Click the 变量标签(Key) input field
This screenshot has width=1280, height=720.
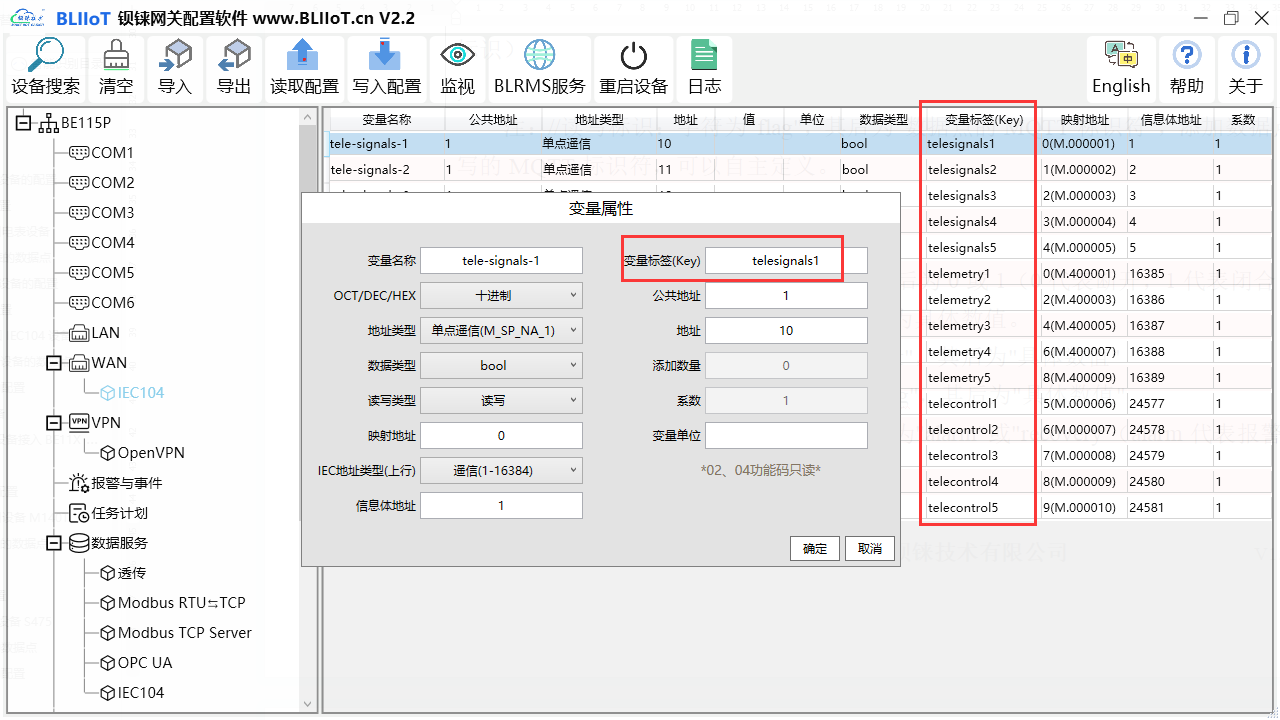(786, 261)
